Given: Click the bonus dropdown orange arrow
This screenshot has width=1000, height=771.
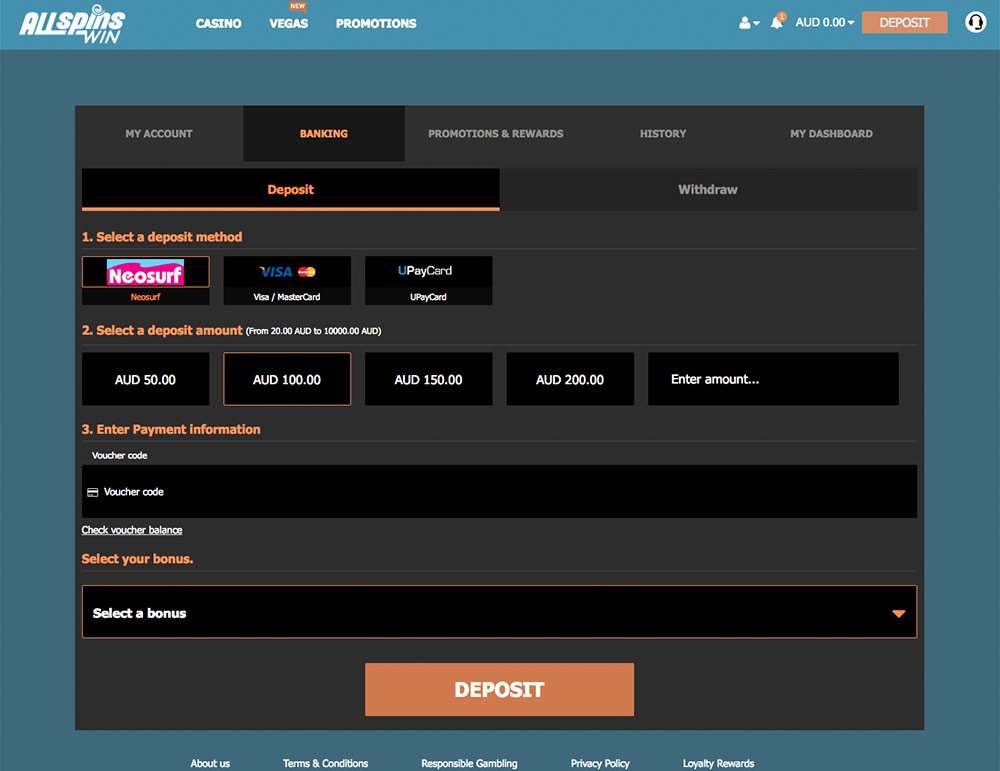Looking at the screenshot, I should coord(899,613).
